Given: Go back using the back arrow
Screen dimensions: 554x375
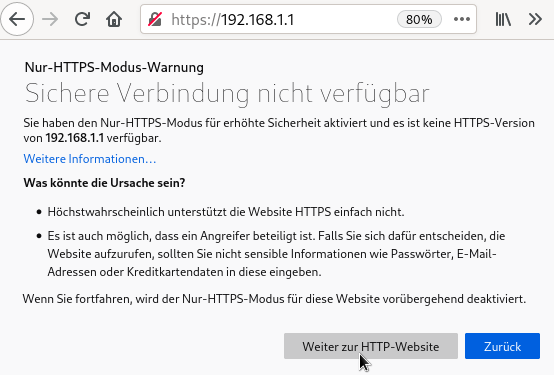Looking at the screenshot, I should (17, 19).
